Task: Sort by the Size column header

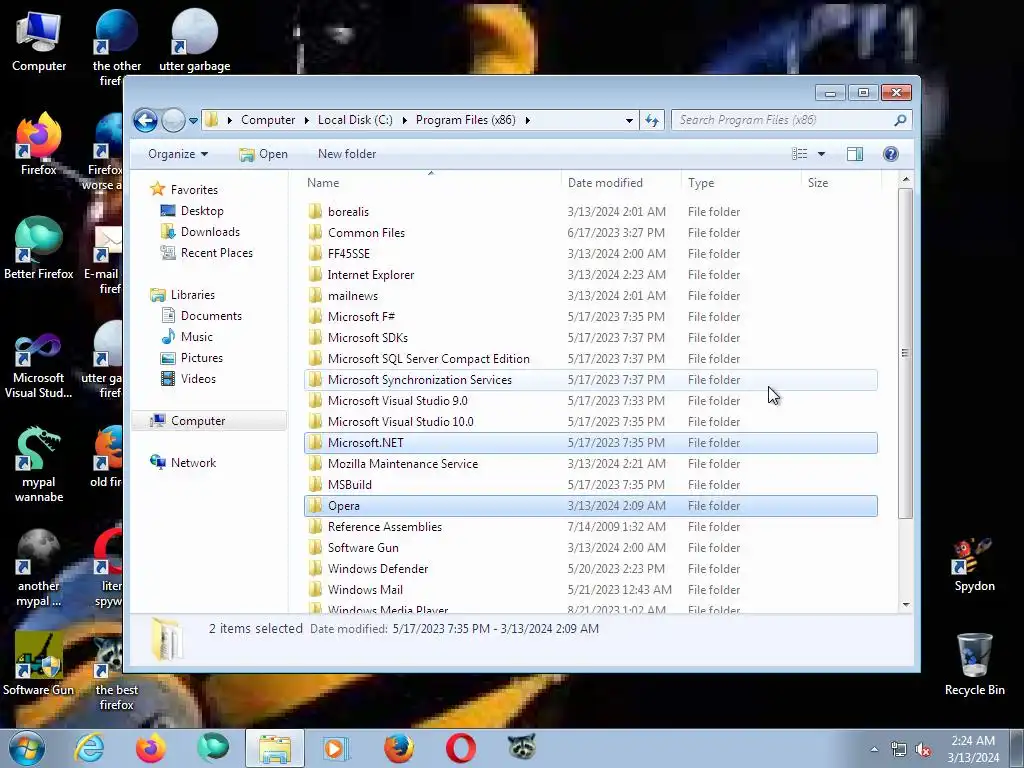Action: coord(841,183)
